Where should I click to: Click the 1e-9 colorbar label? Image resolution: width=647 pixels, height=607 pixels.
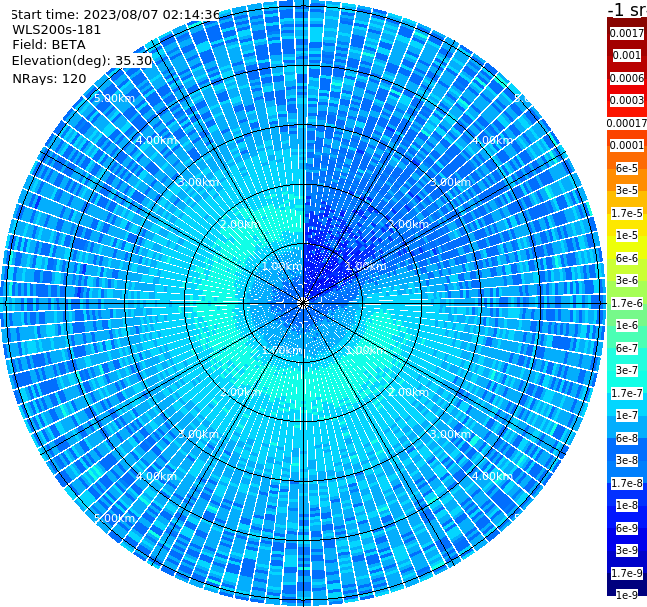(x=627, y=595)
